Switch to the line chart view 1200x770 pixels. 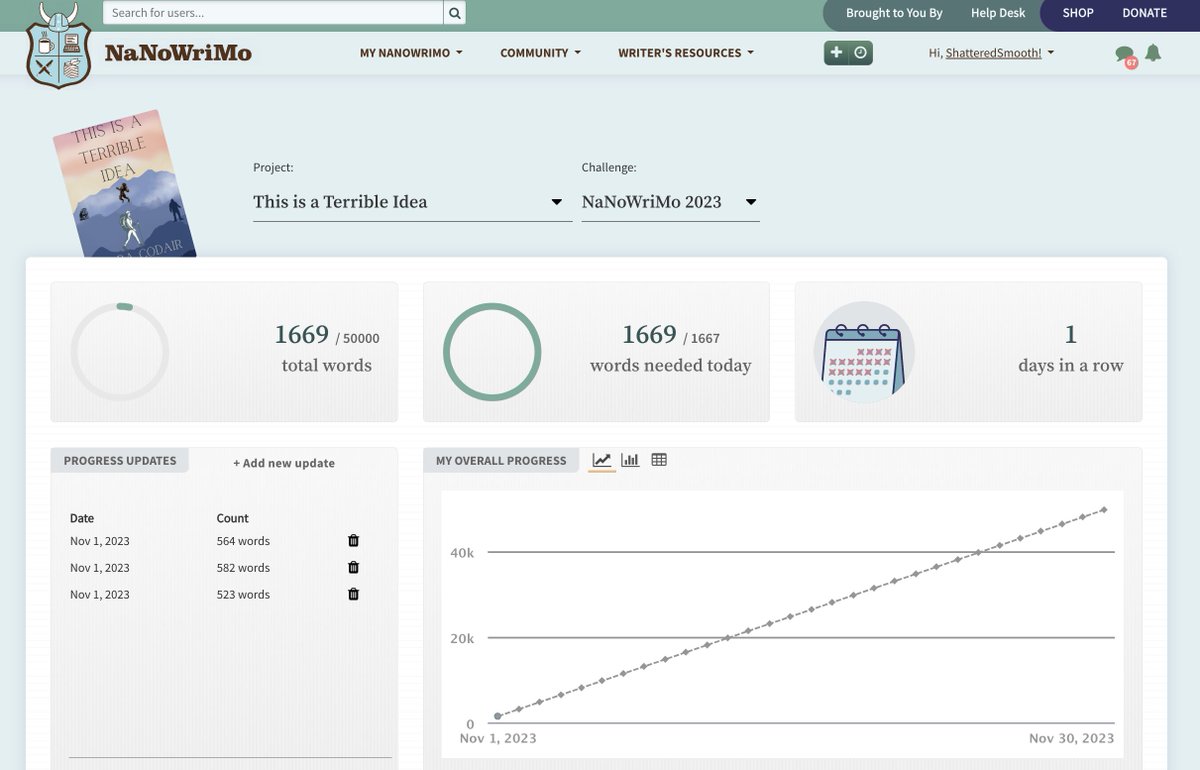pos(601,460)
